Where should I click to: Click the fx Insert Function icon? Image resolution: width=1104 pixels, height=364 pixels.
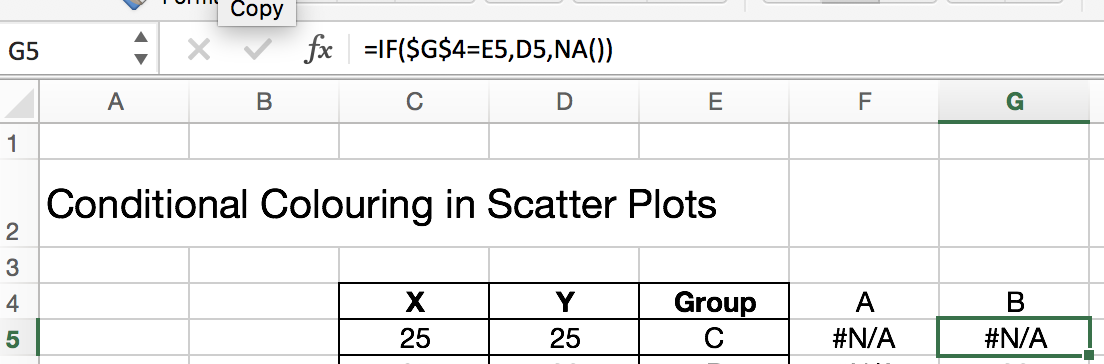point(318,50)
